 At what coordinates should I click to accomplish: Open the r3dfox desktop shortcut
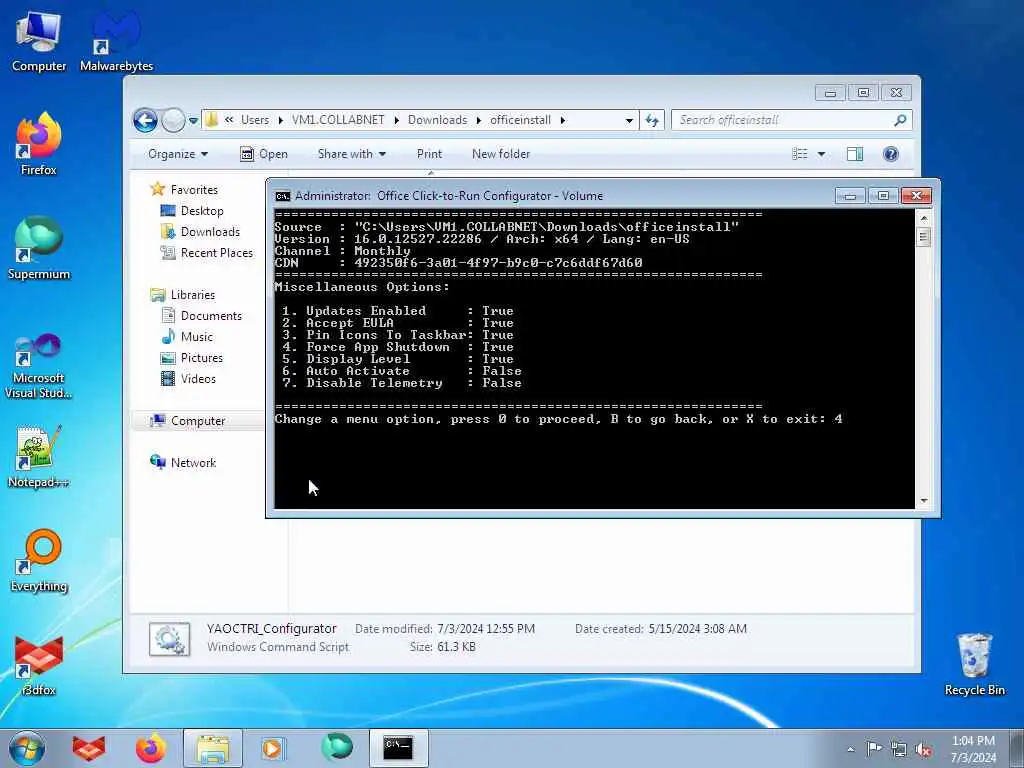pos(39,665)
